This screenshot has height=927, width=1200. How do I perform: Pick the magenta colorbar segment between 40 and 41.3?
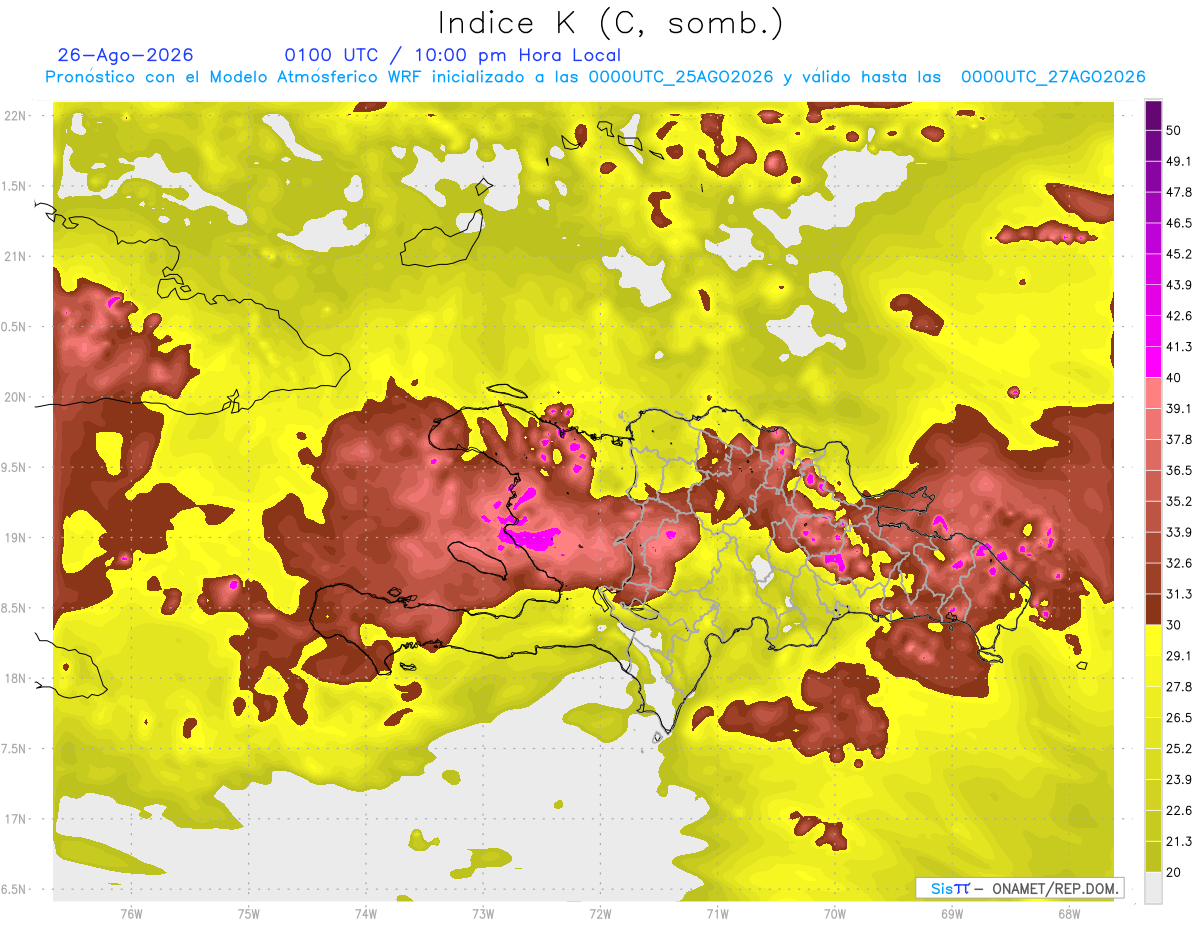pyautogui.click(x=1153, y=362)
